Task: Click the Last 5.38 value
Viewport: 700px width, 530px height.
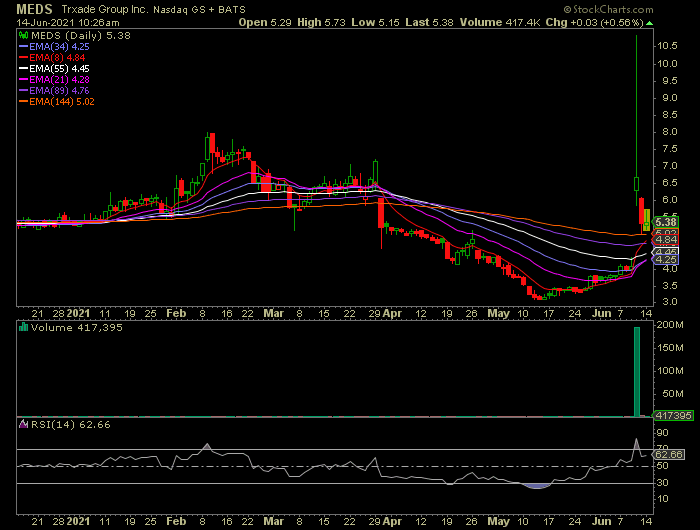Action: click(429, 22)
